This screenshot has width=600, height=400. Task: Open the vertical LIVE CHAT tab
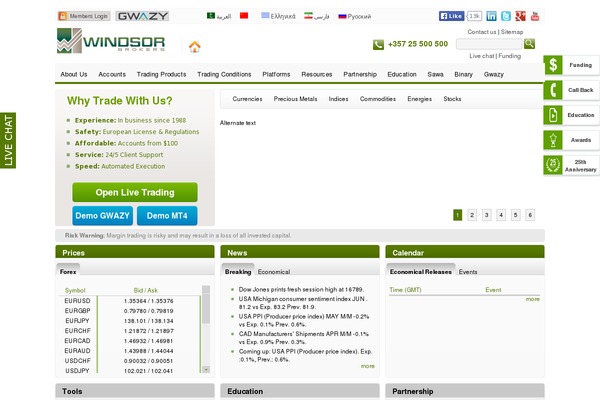click(8, 140)
